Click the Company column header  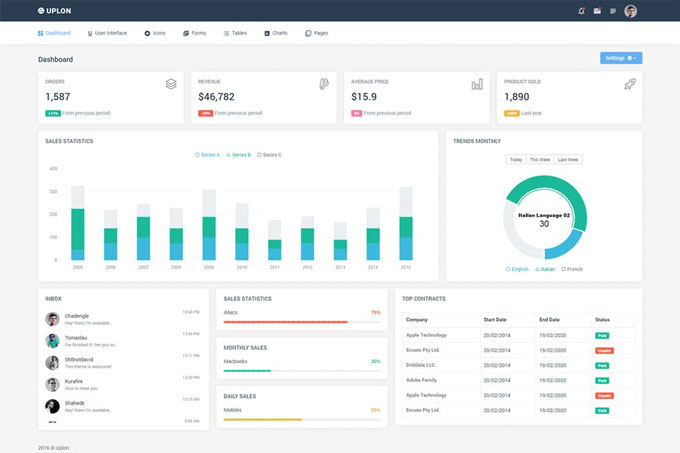417,319
